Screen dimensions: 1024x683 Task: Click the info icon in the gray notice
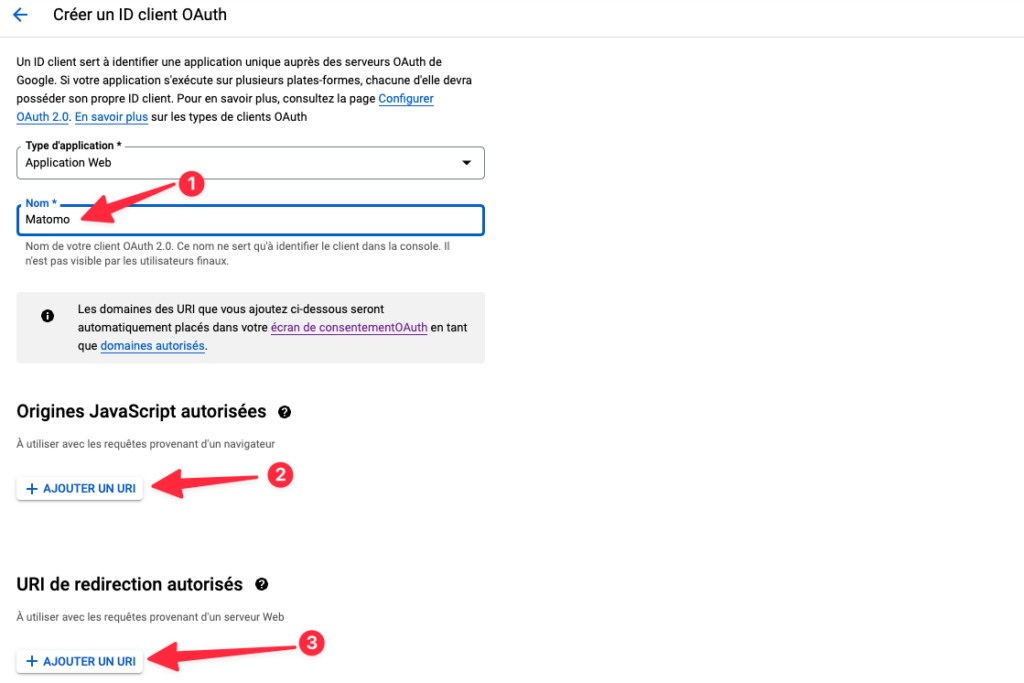47,316
